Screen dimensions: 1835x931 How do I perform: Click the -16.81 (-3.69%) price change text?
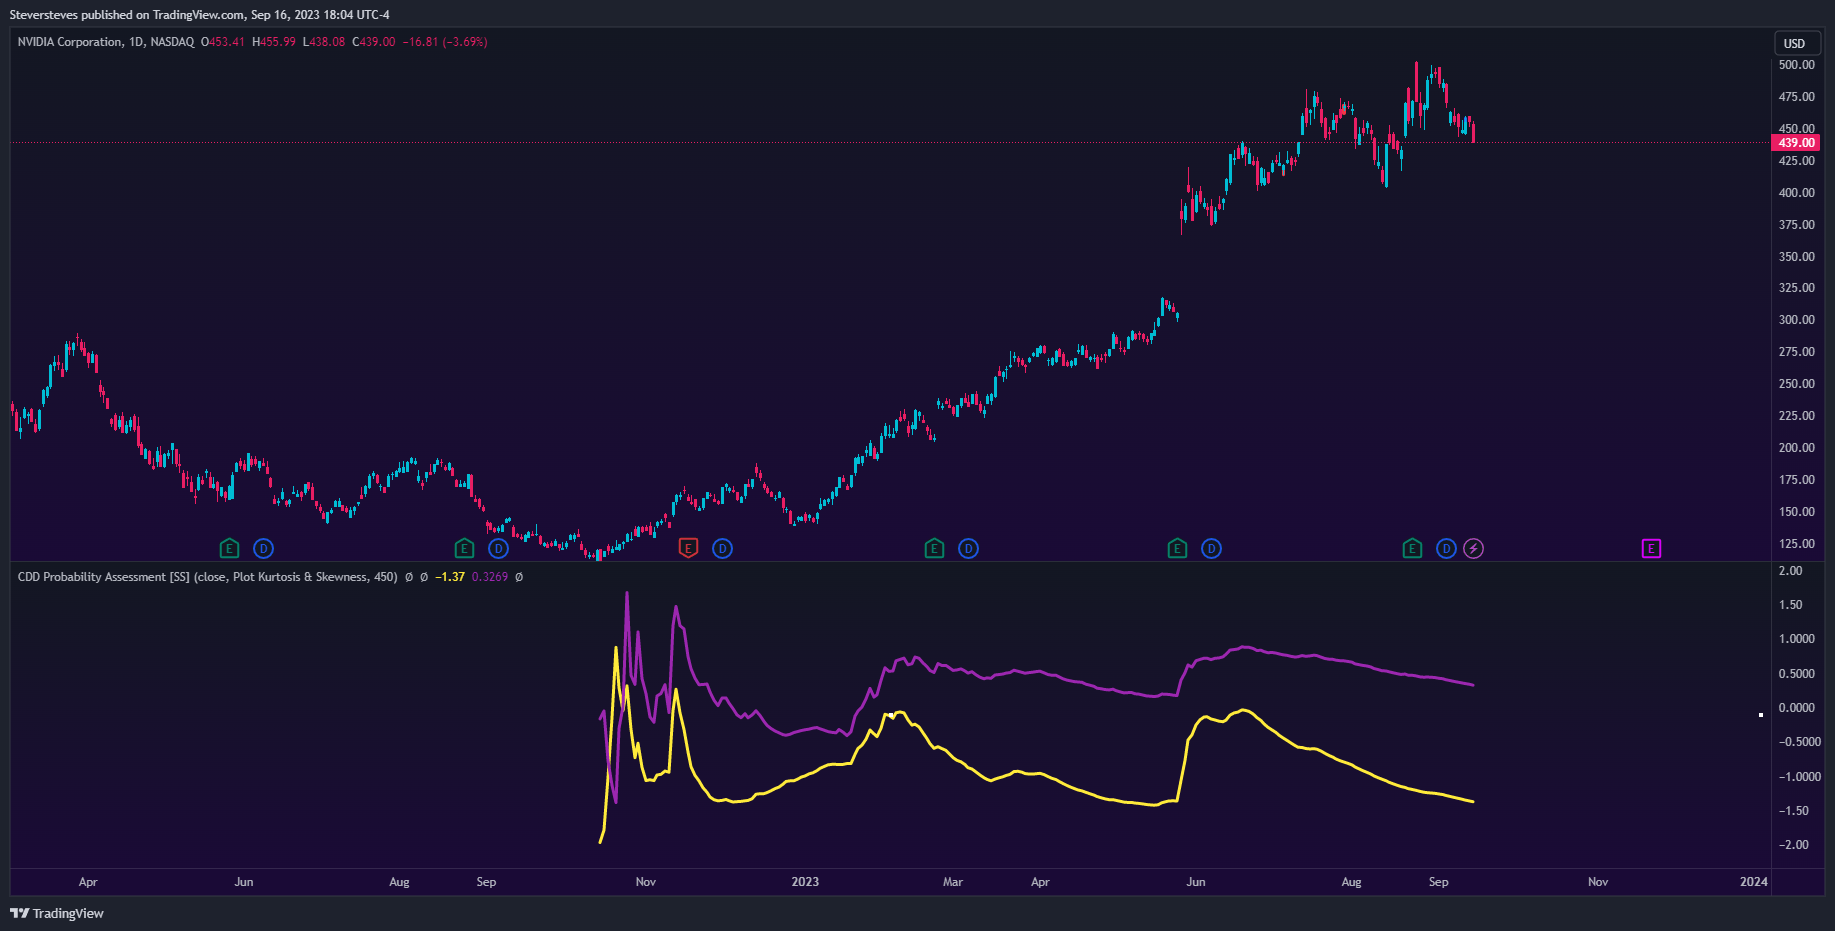(x=445, y=42)
